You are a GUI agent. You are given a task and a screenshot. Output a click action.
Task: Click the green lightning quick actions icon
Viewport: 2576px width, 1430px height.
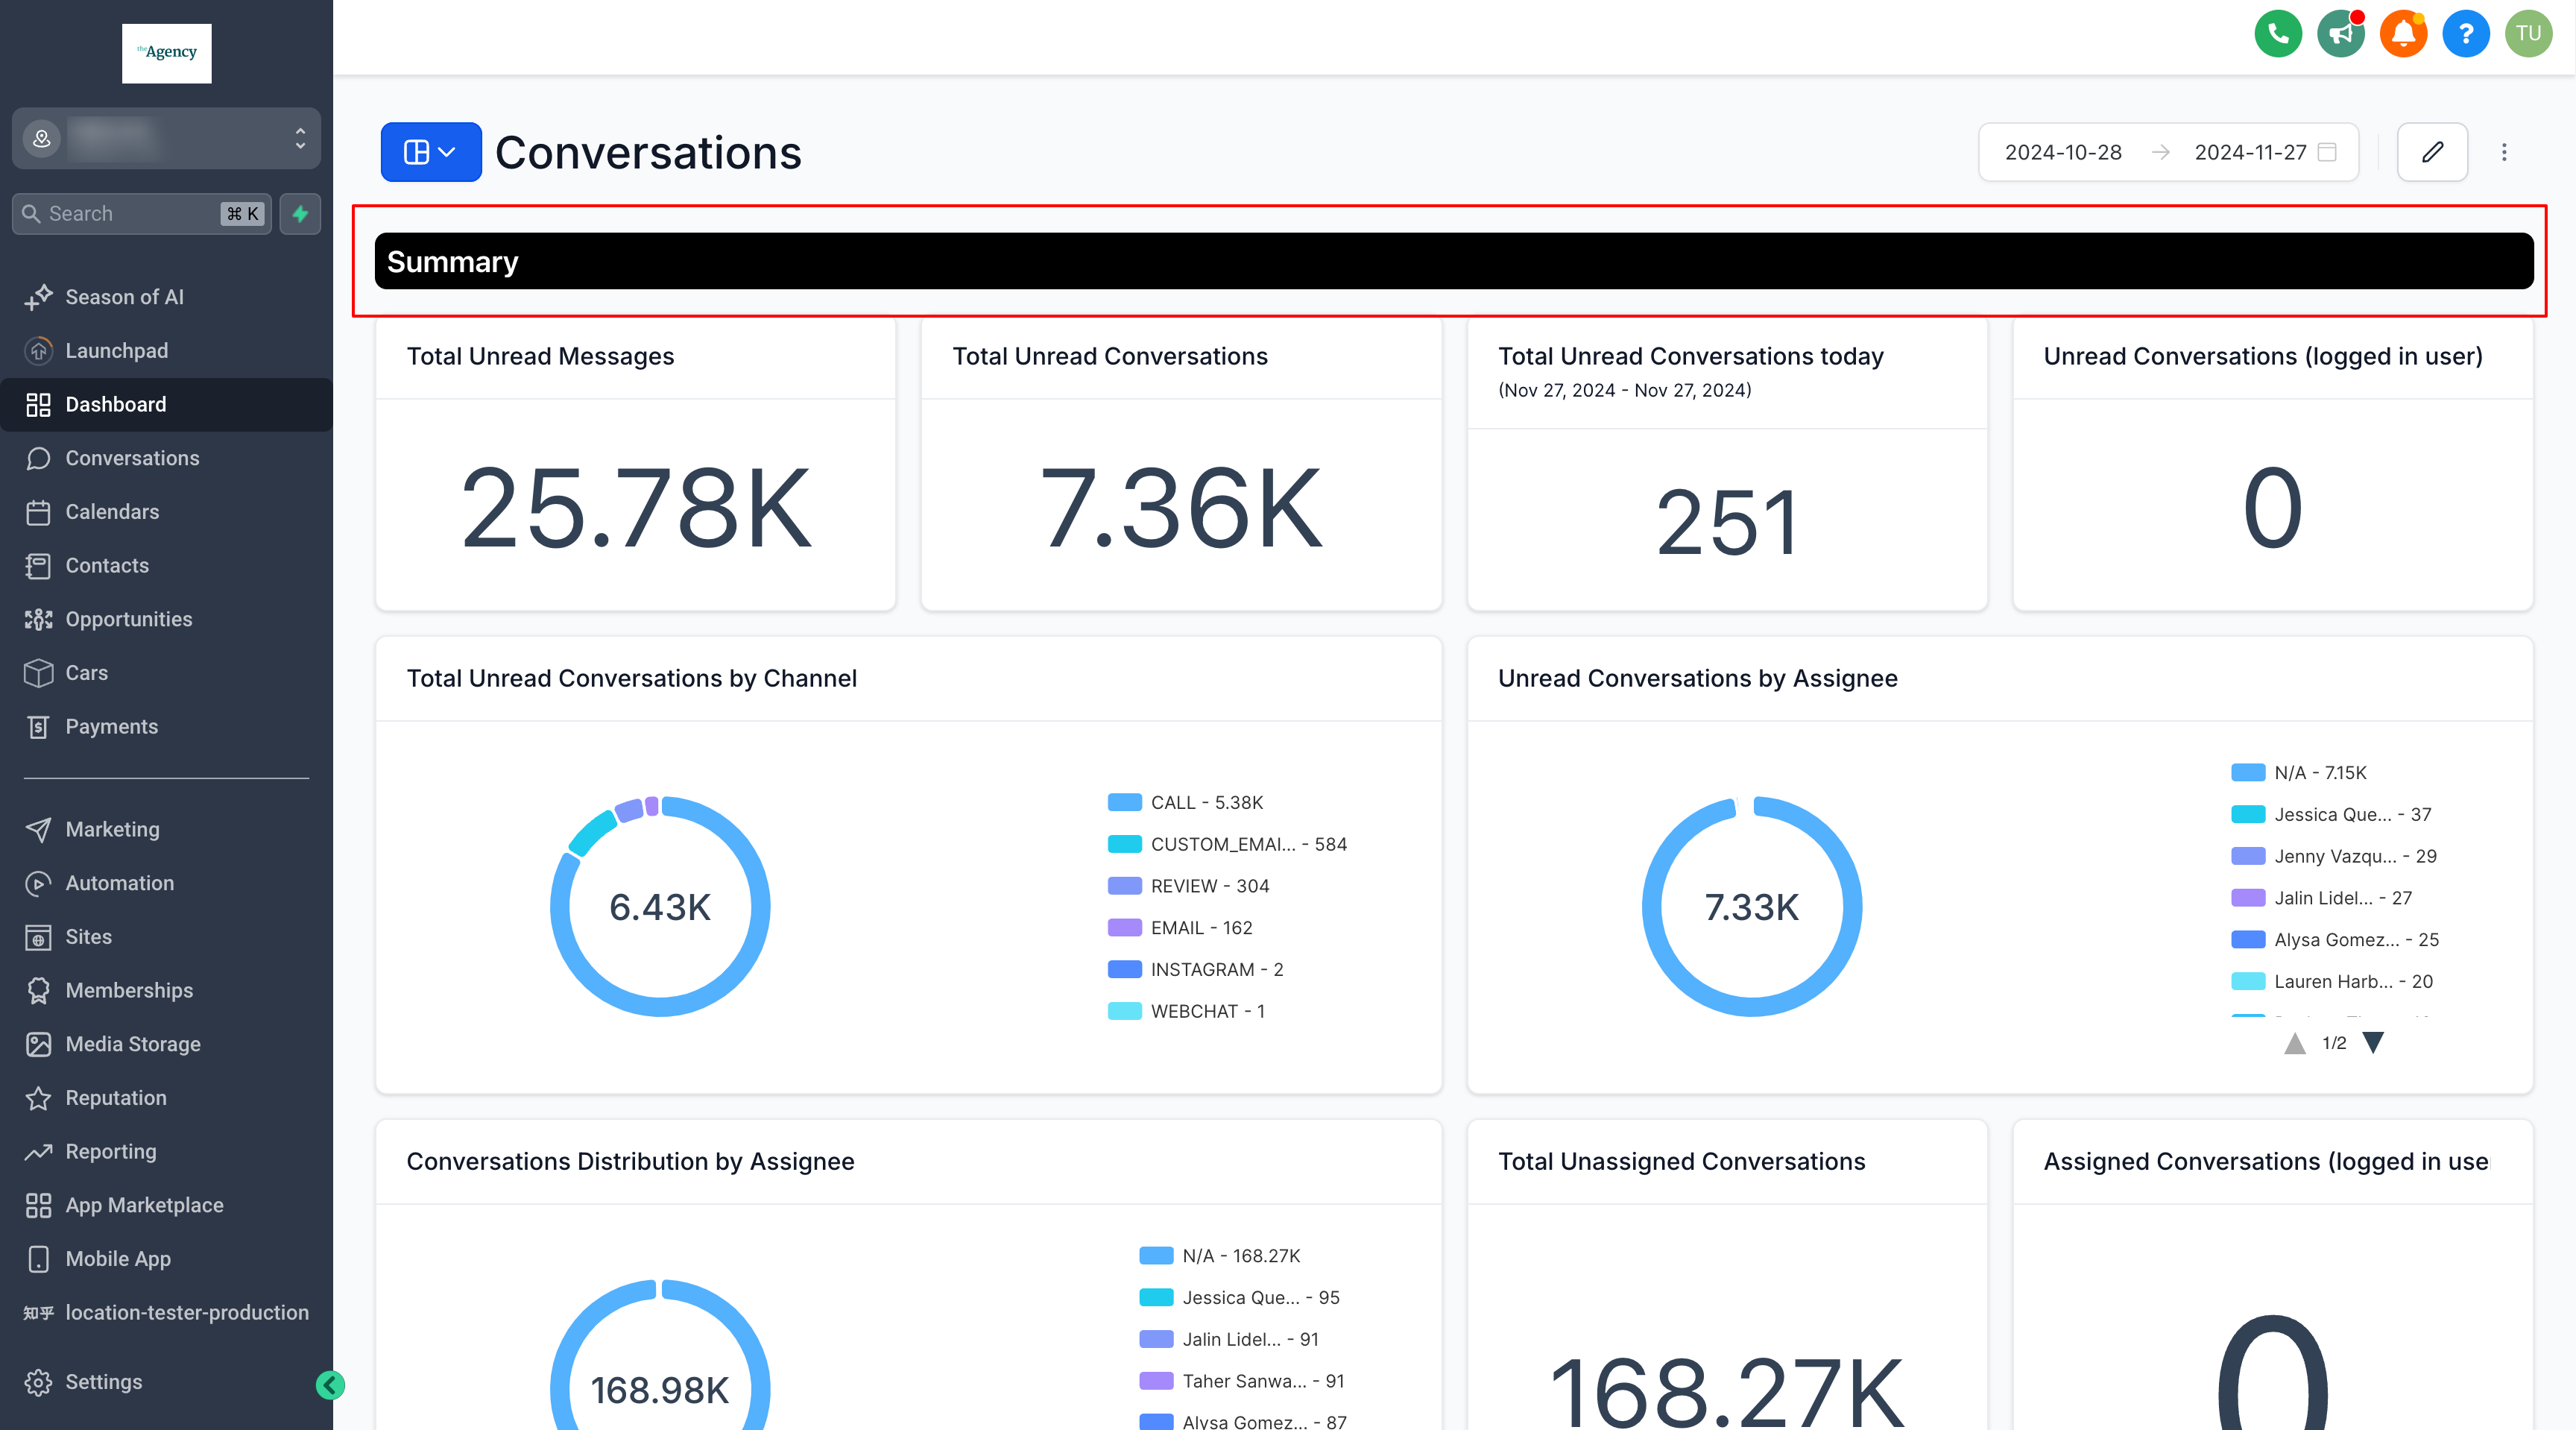[x=300, y=214]
